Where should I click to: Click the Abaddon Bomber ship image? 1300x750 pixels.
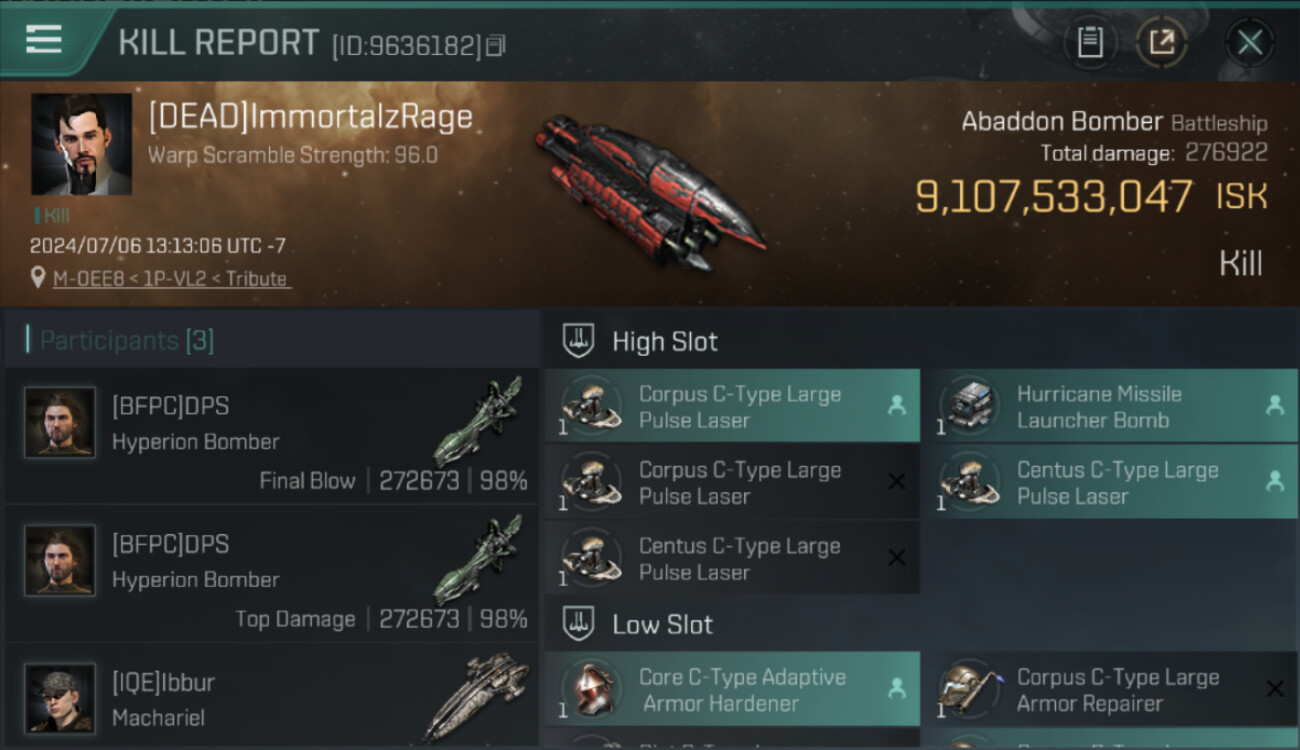(648, 192)
